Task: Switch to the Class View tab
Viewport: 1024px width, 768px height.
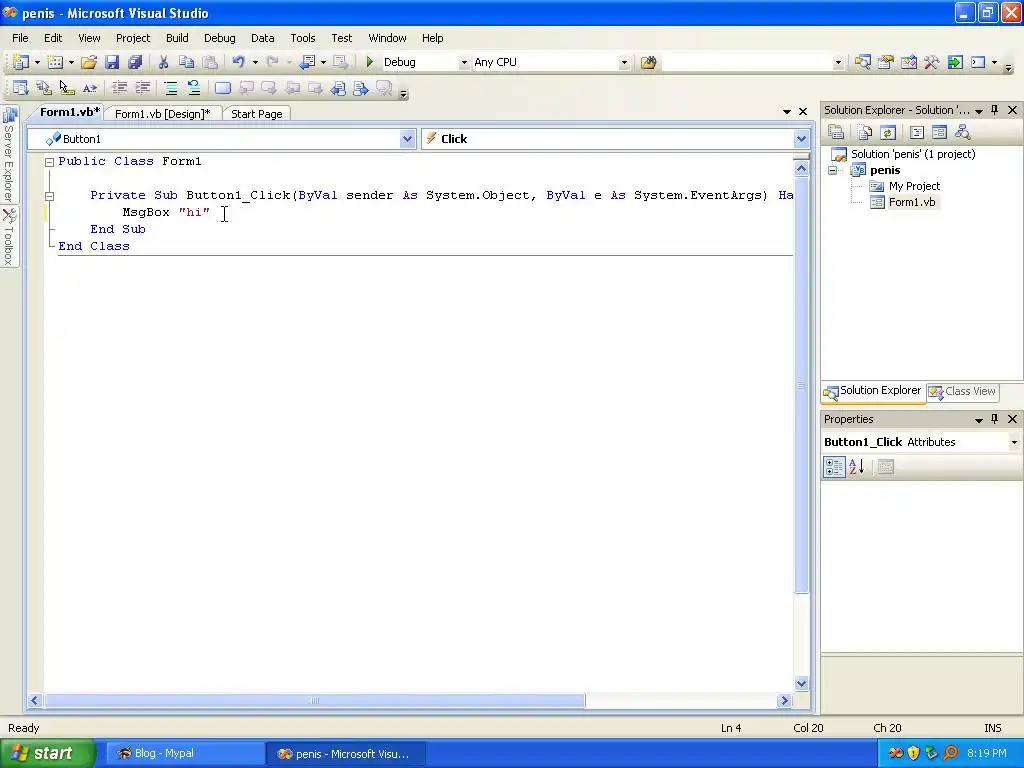Action: pyautogui.click(x=963, y=391)
